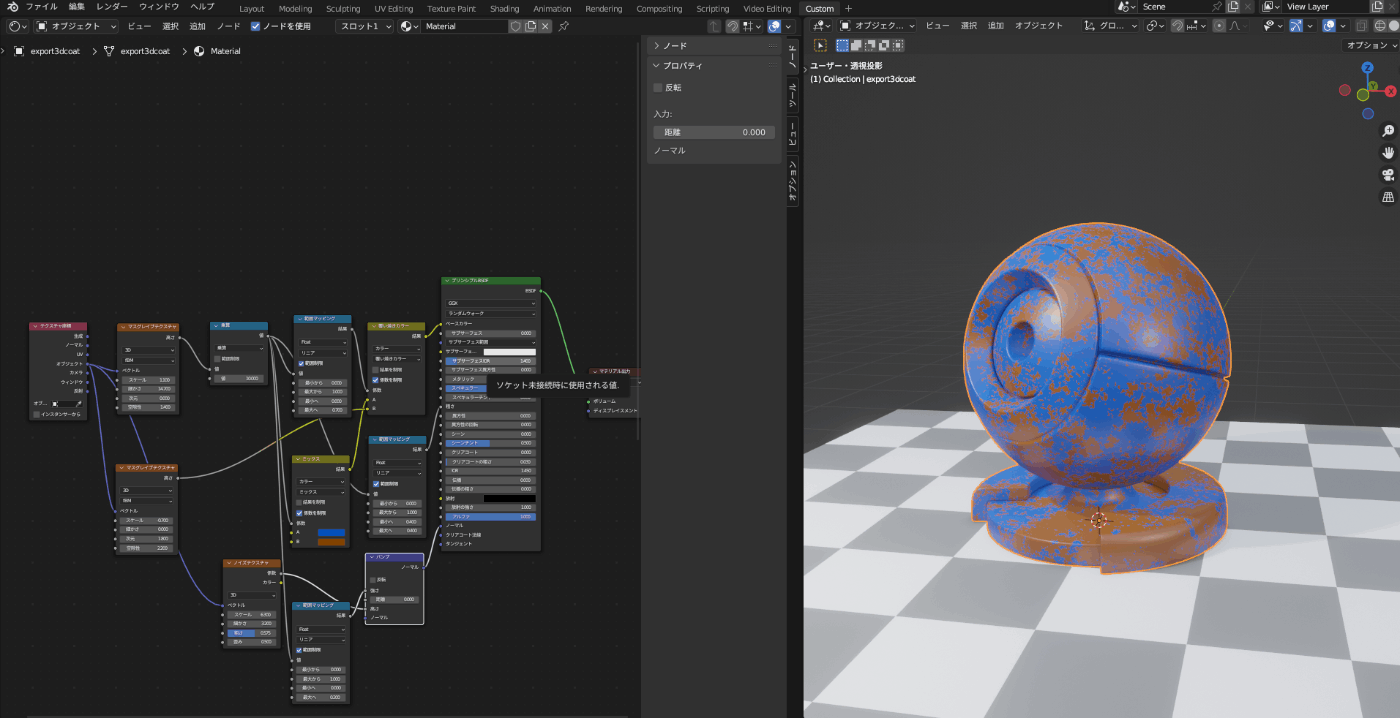The height and width of the screenshot is (718, 1400).
Task: Open the viewport オブジェクト menu
Action: pyautogui.click(x=1039, y=26)
